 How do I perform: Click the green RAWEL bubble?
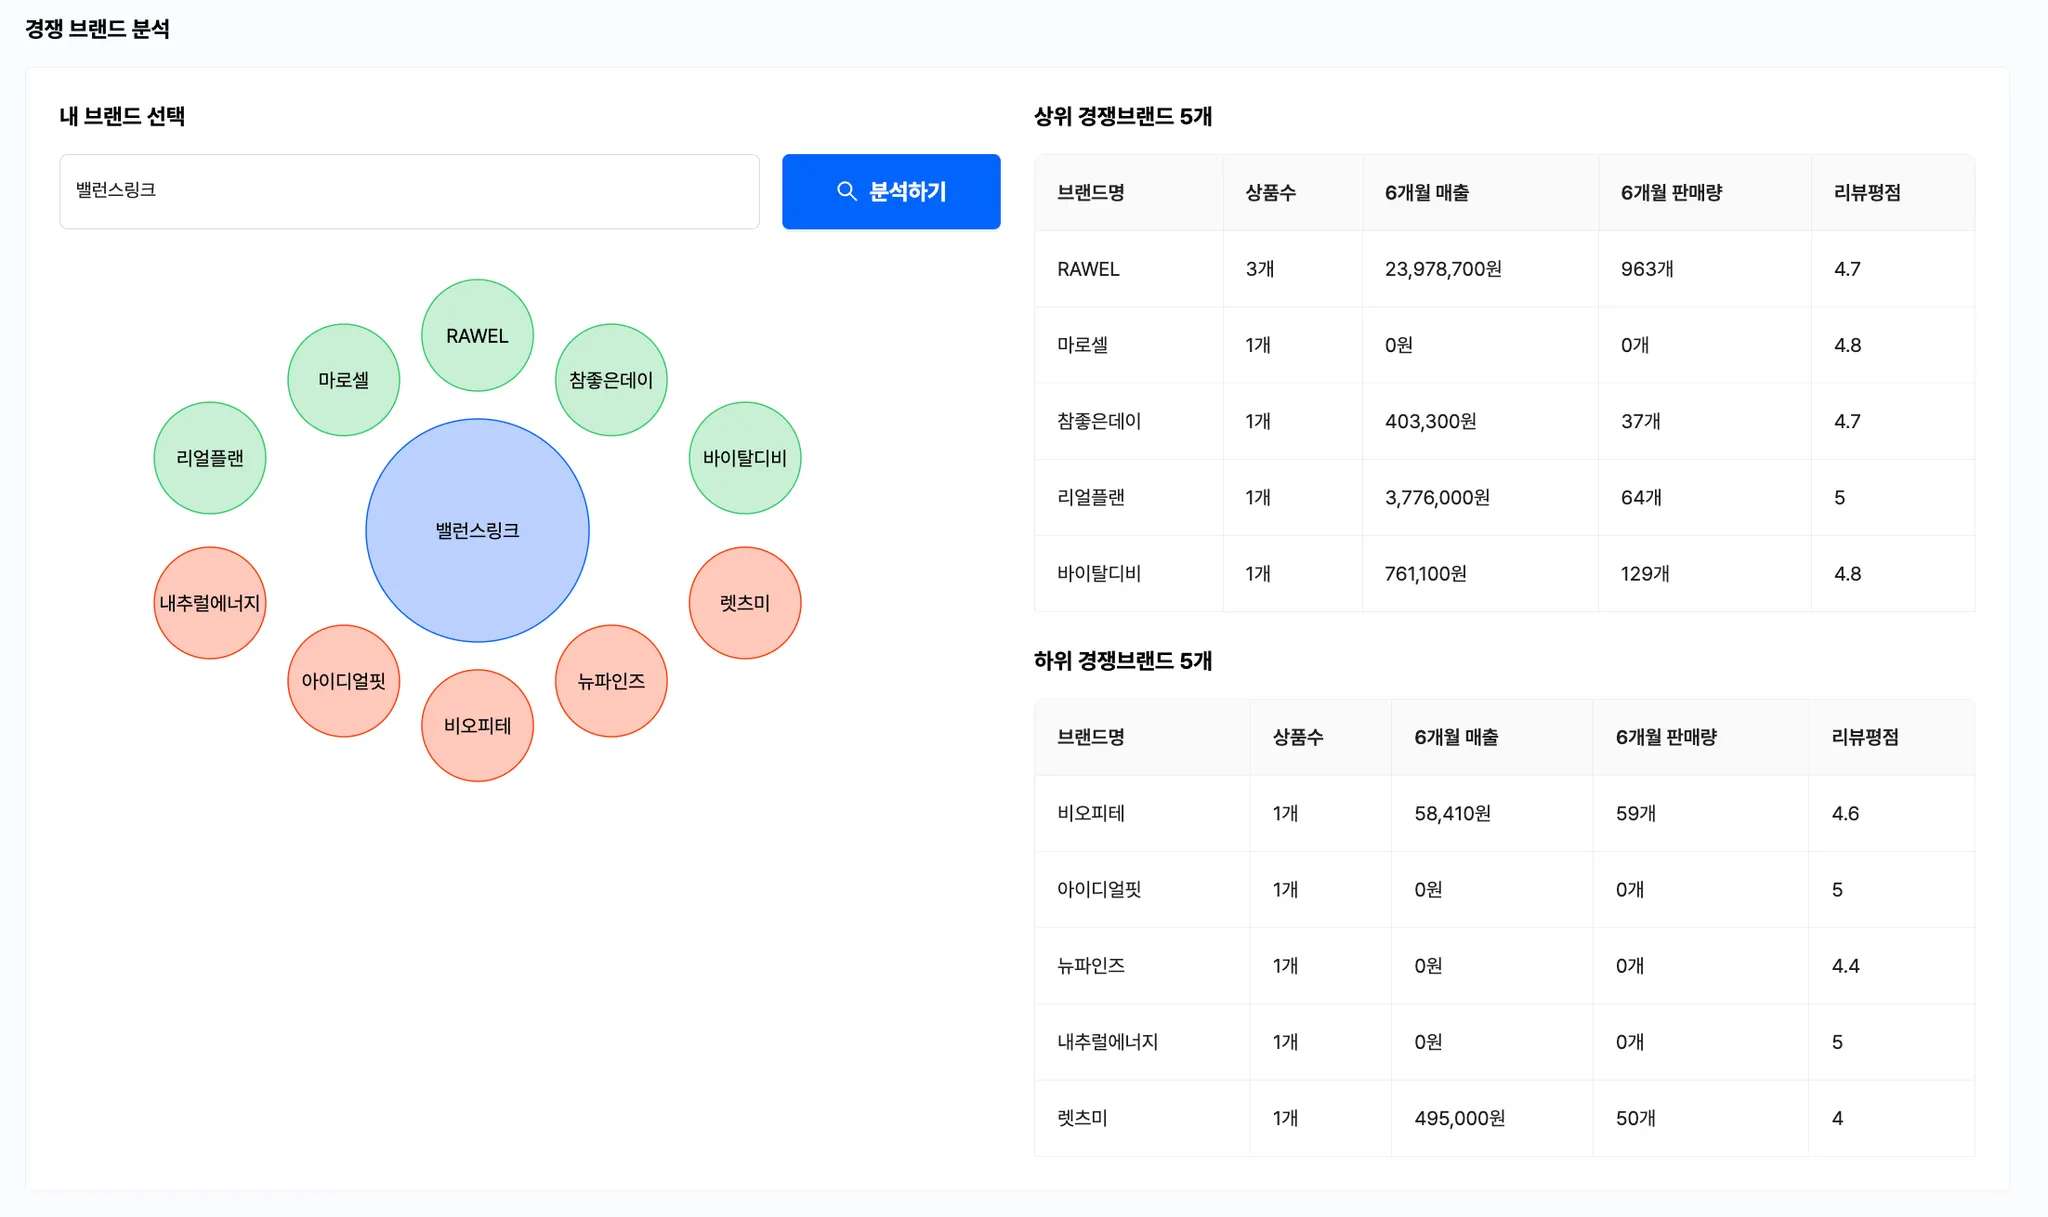click(x=477, y=336)
